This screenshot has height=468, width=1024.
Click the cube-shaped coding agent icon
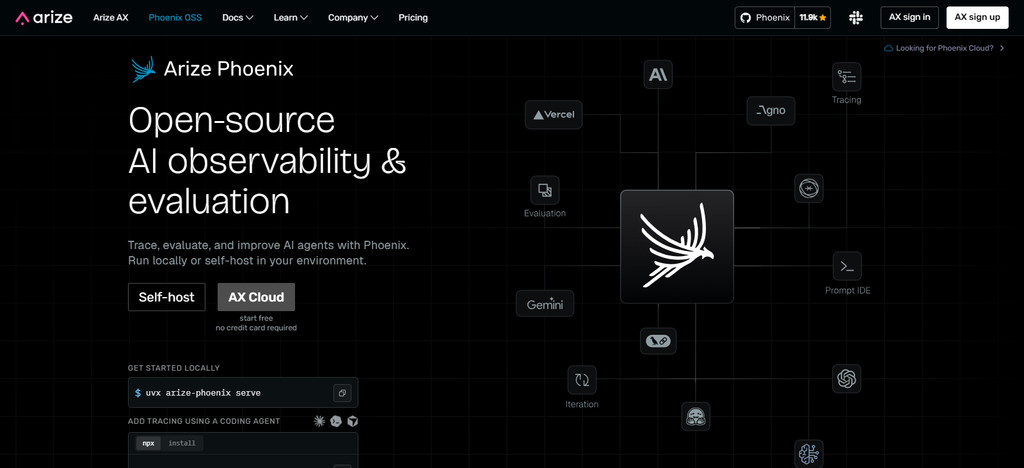[x=353, y=421]
